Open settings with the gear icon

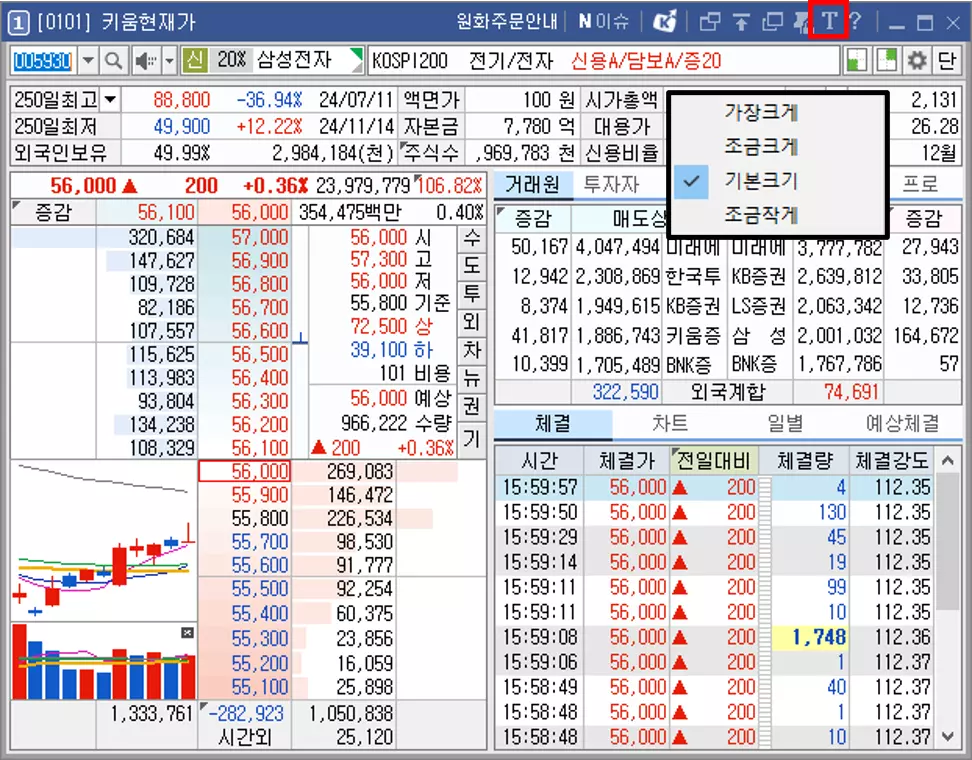[x=917, y=61]
